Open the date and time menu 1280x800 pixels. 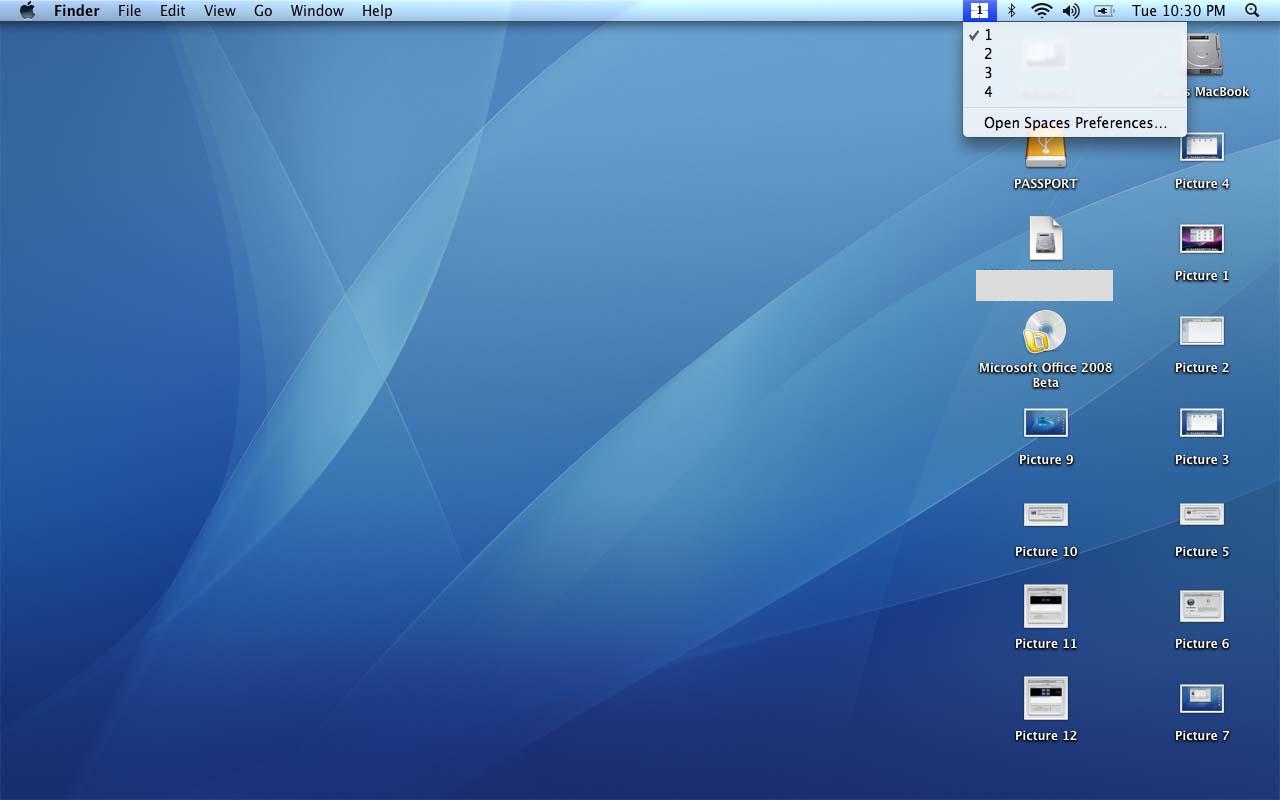click(x=1178, y=11)
